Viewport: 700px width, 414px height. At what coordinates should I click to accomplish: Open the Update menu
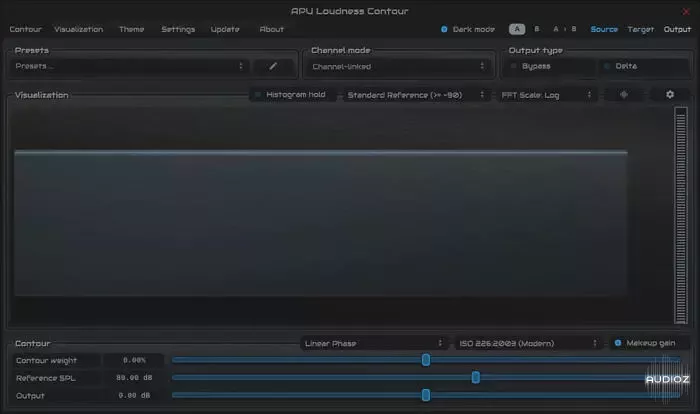(x=225, y=29)
